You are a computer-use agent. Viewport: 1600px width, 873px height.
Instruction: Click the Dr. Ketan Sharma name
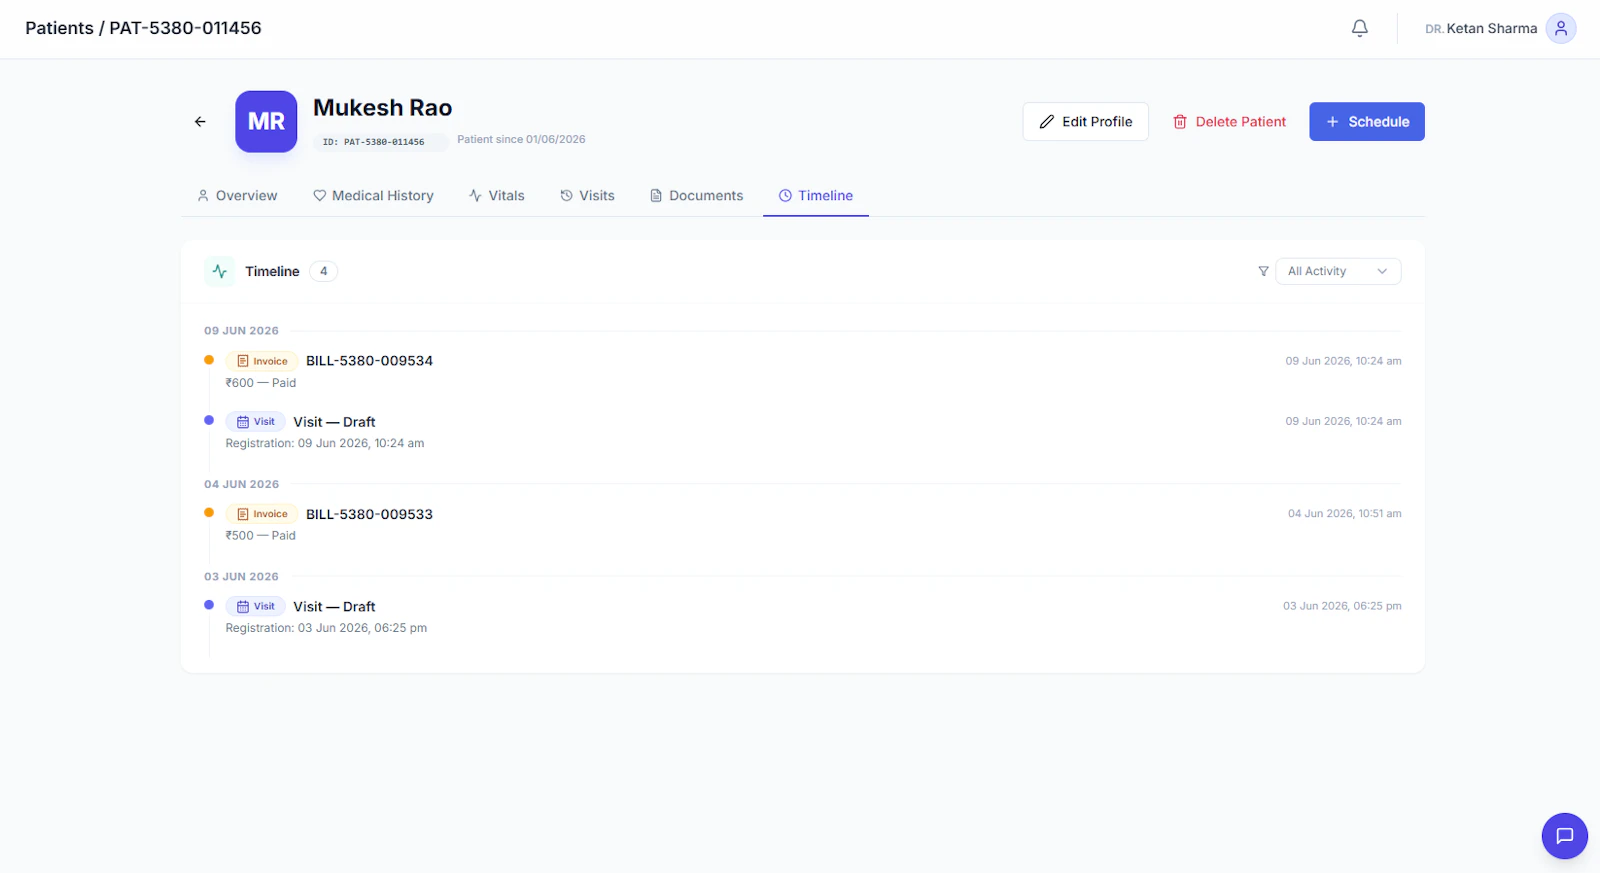1481,29
